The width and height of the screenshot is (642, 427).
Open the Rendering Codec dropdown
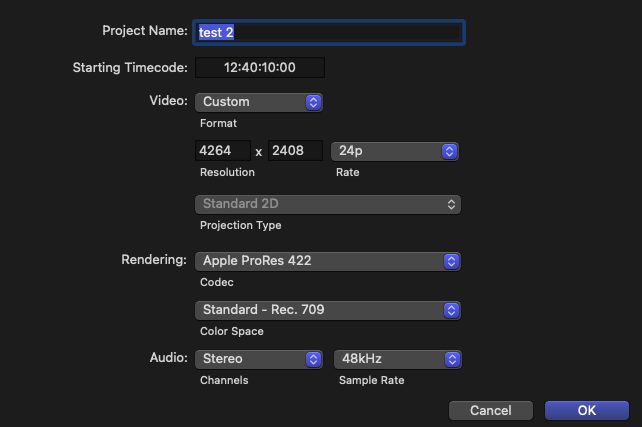click(x=327, y=261)
